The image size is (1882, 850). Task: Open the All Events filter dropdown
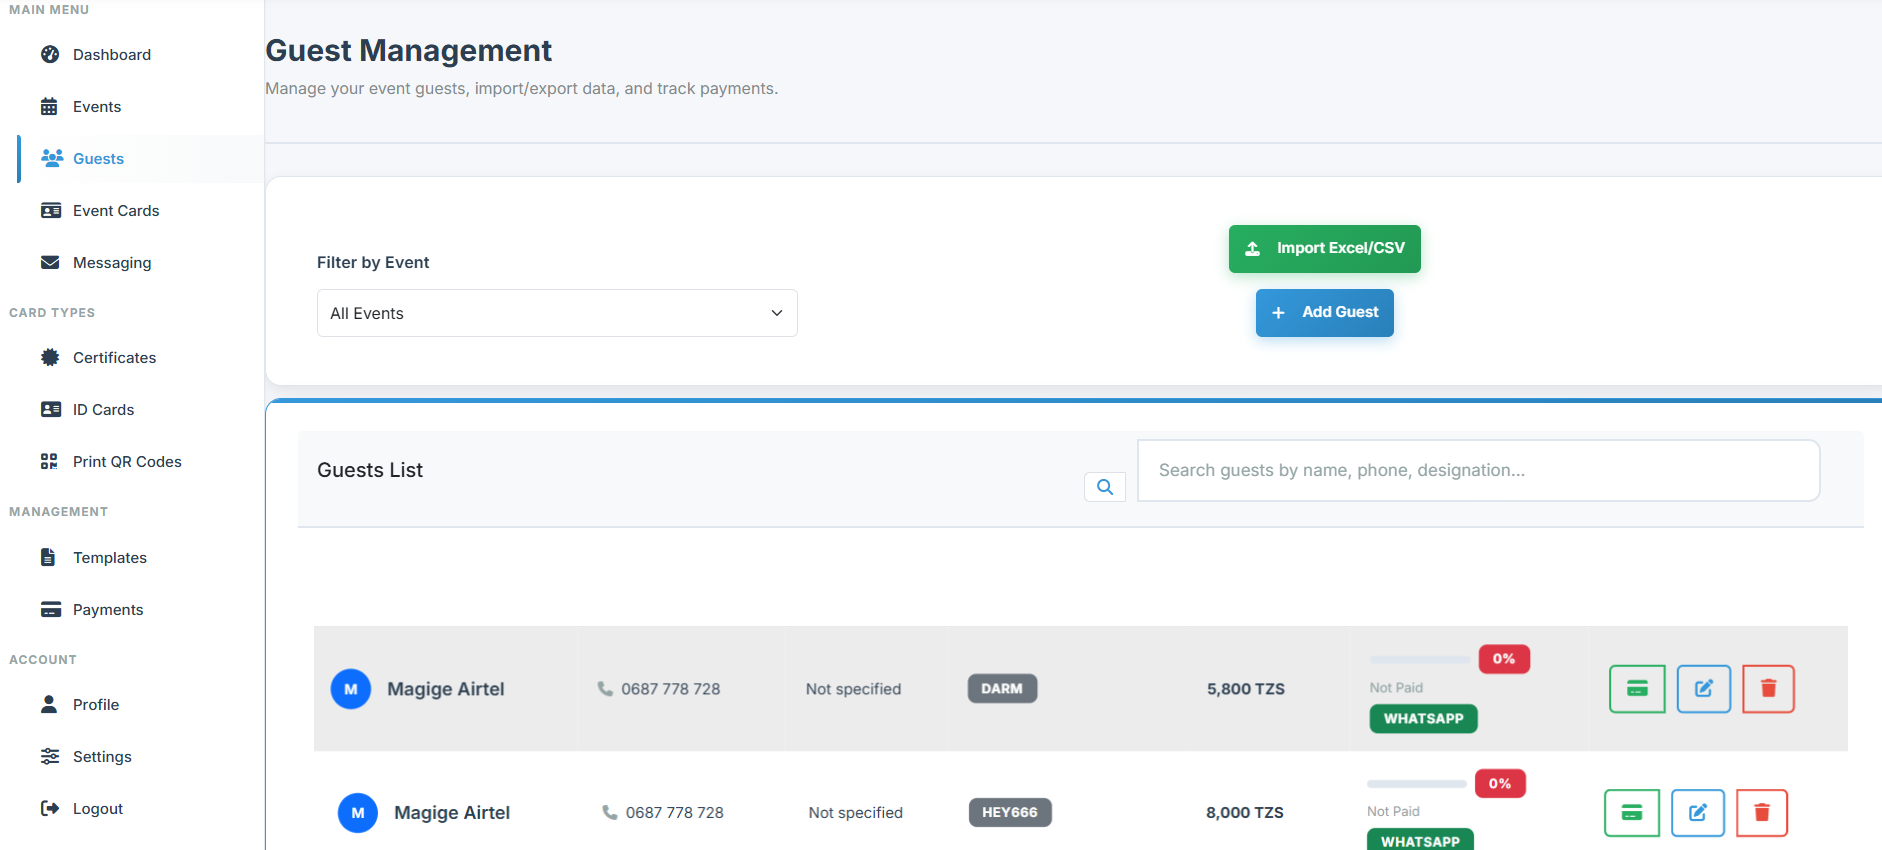557,313
